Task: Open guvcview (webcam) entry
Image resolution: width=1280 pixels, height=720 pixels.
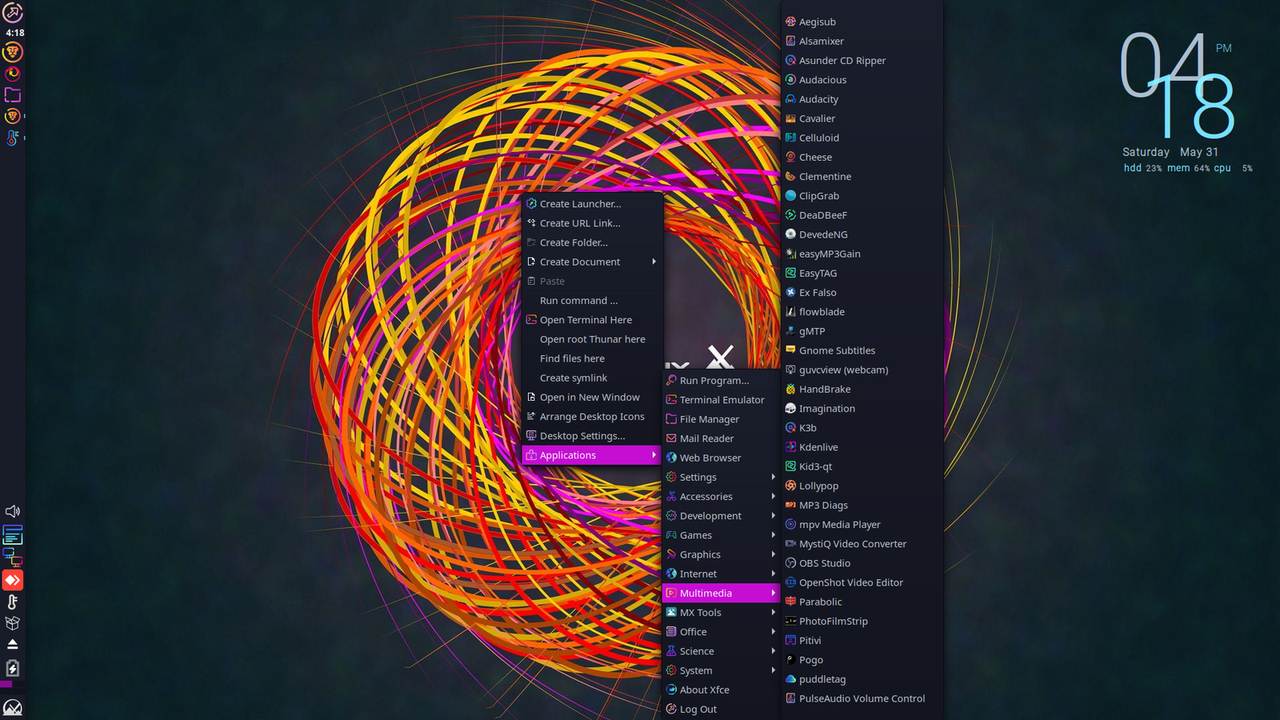Action: (862, 370)
